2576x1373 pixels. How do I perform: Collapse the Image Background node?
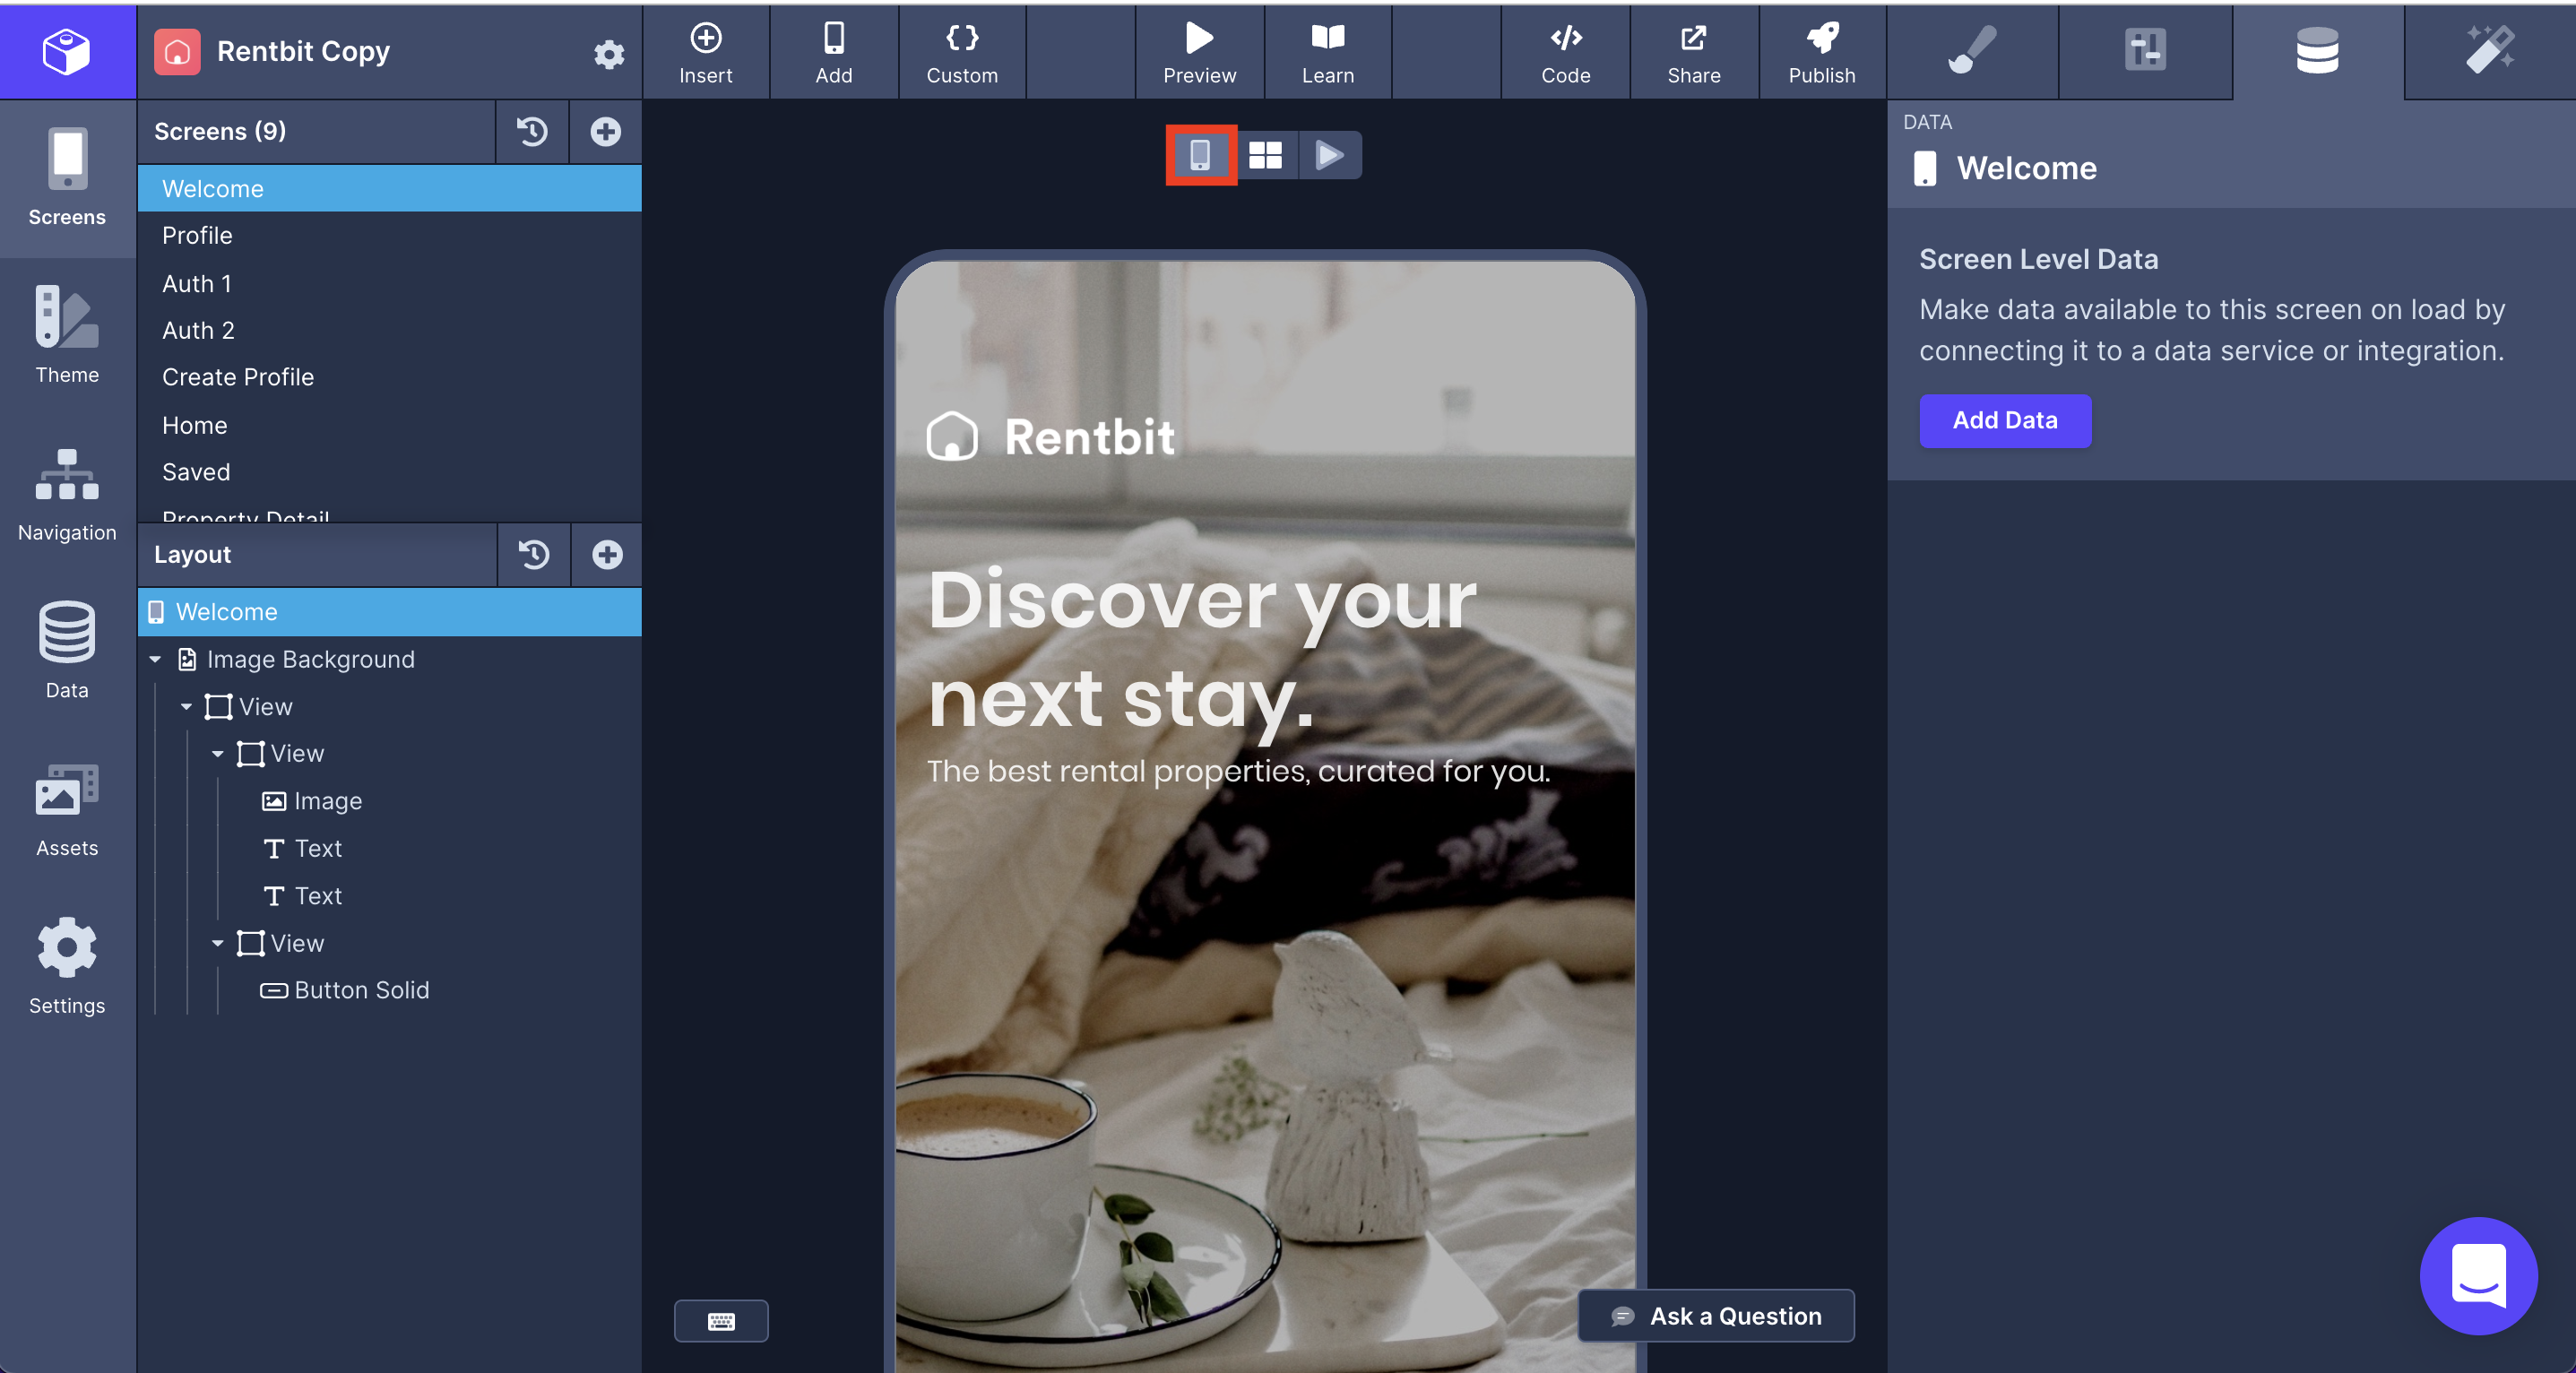coord(155,660)
